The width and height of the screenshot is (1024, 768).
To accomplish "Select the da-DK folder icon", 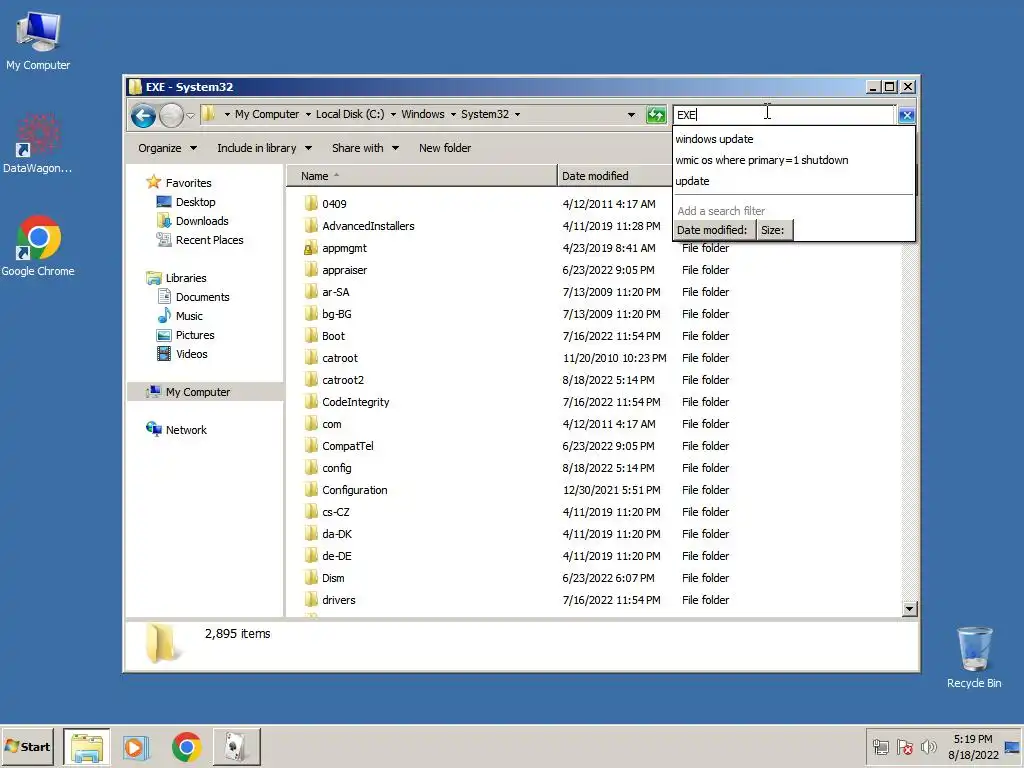I will click(311, 534).
